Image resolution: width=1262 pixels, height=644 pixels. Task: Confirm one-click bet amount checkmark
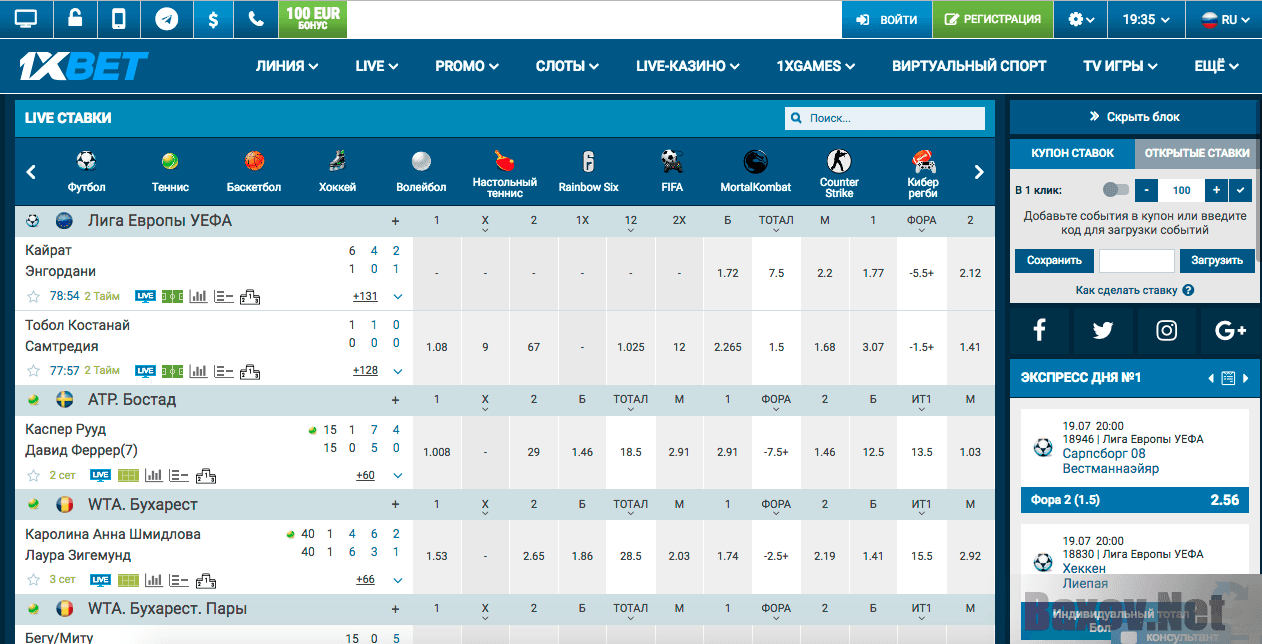[x=1241, y=190]
